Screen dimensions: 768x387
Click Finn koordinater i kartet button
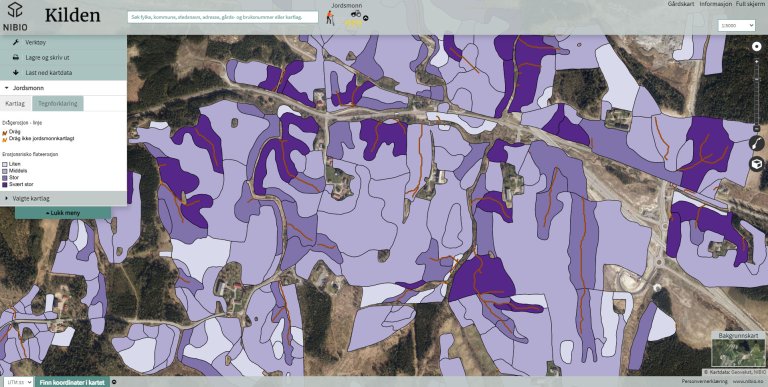tap(72, 382)
